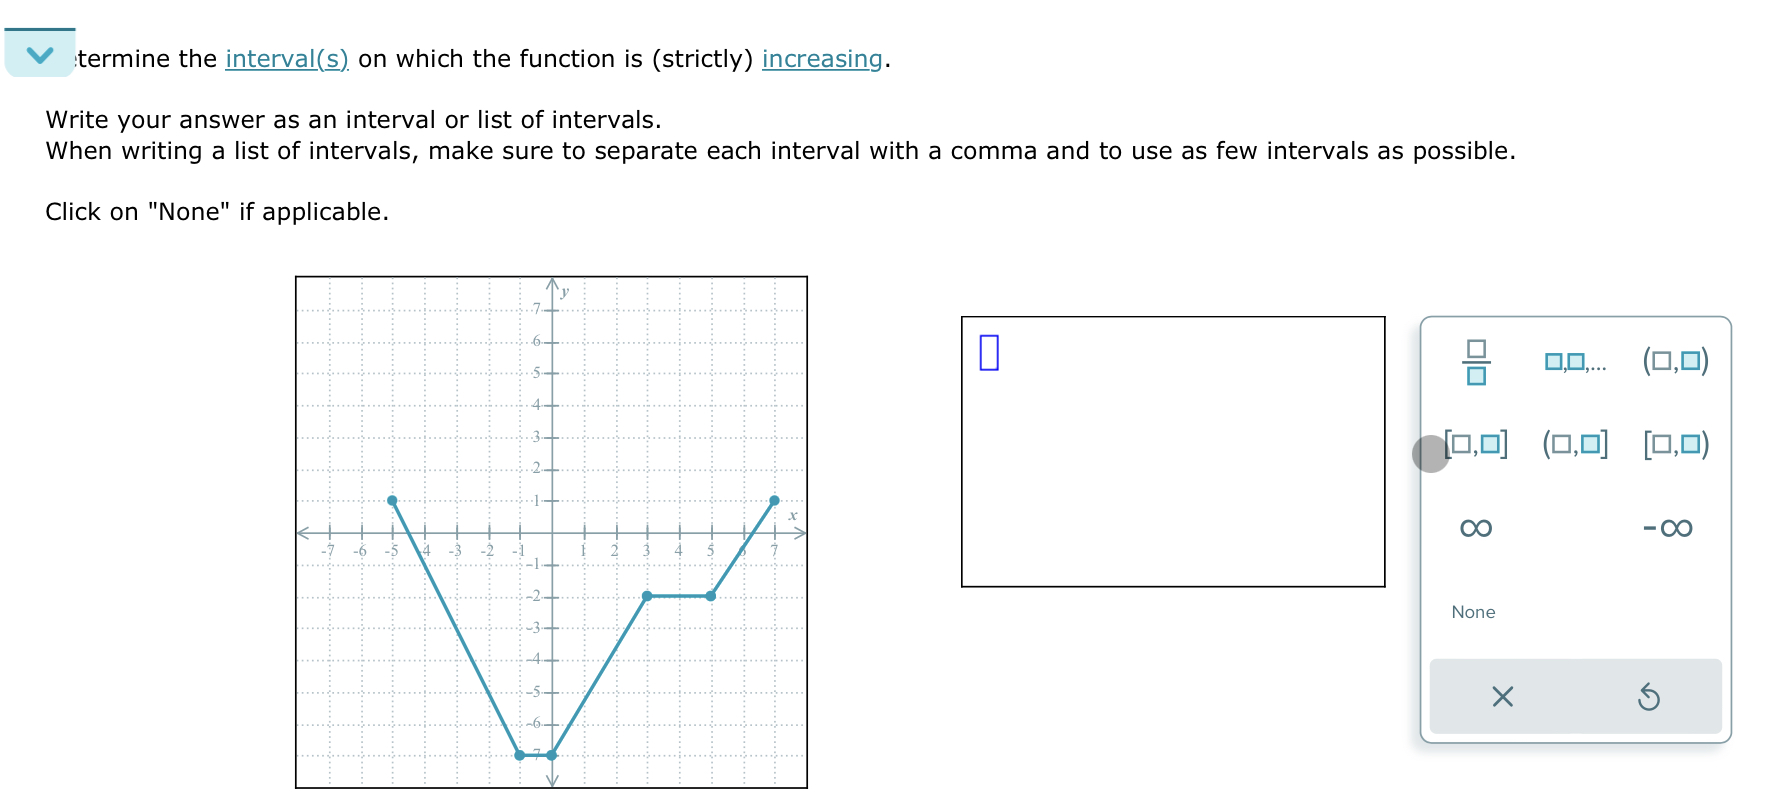The width and height of the screenshot is (1785, 805).
Task: Insert the half-open interval [□,□) template
Action: pyautogui.click(x=1676, y=443)
